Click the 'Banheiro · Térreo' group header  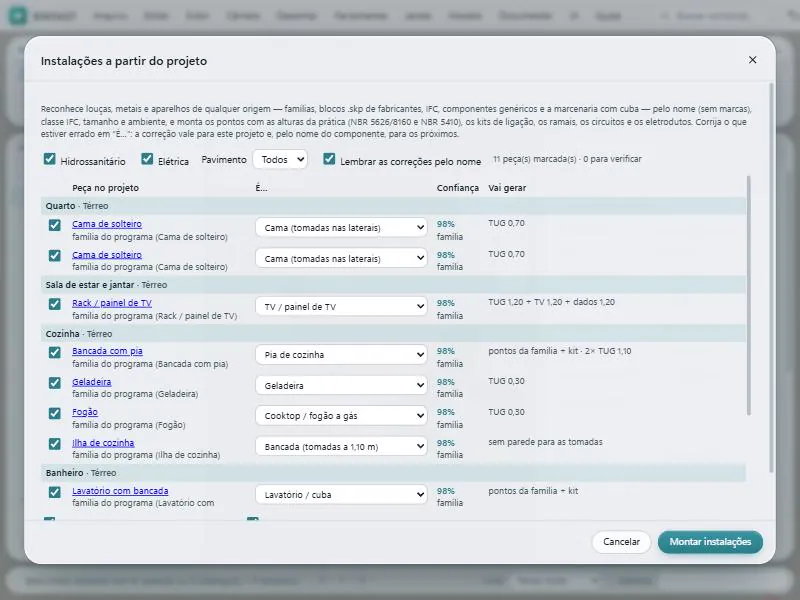[x=393, y=473]
